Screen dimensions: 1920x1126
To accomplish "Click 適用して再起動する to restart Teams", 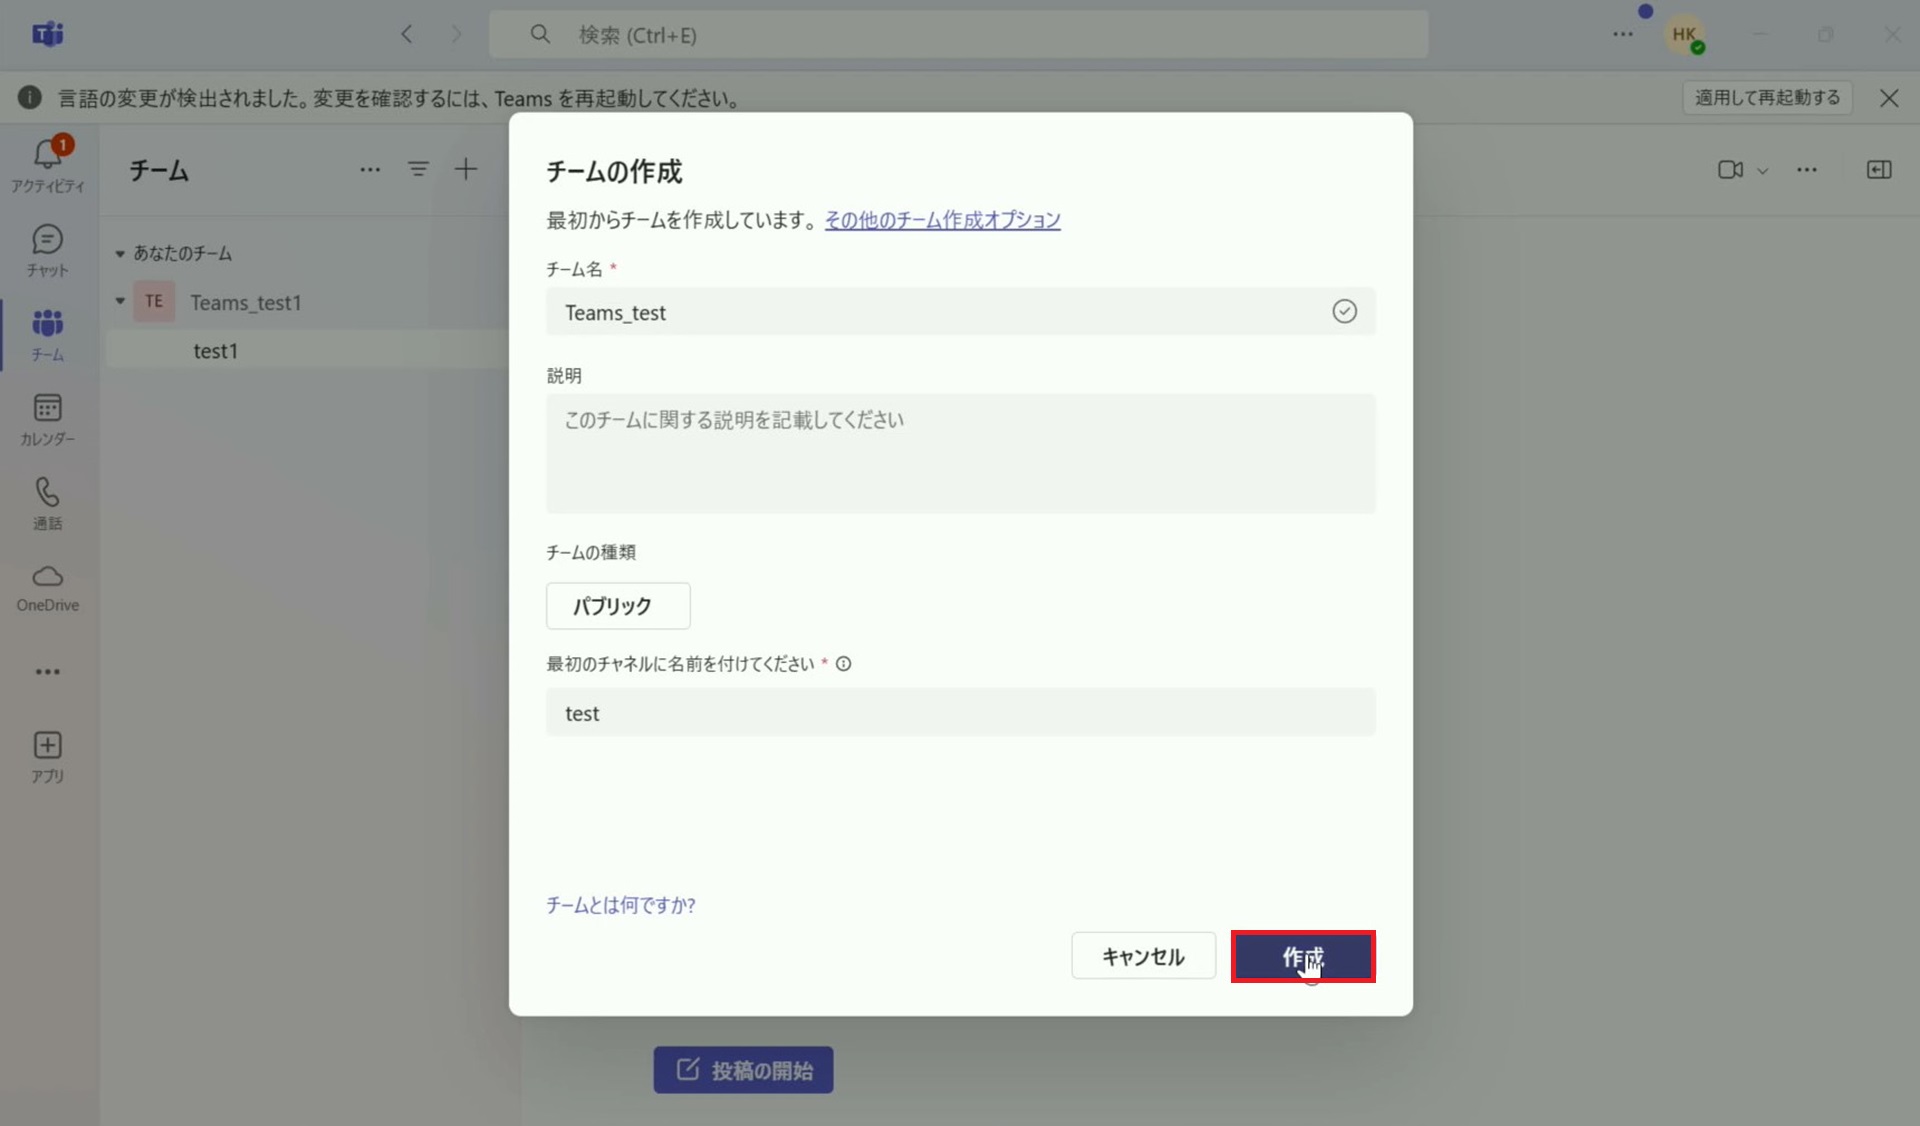I will [x=1766, y=97].
